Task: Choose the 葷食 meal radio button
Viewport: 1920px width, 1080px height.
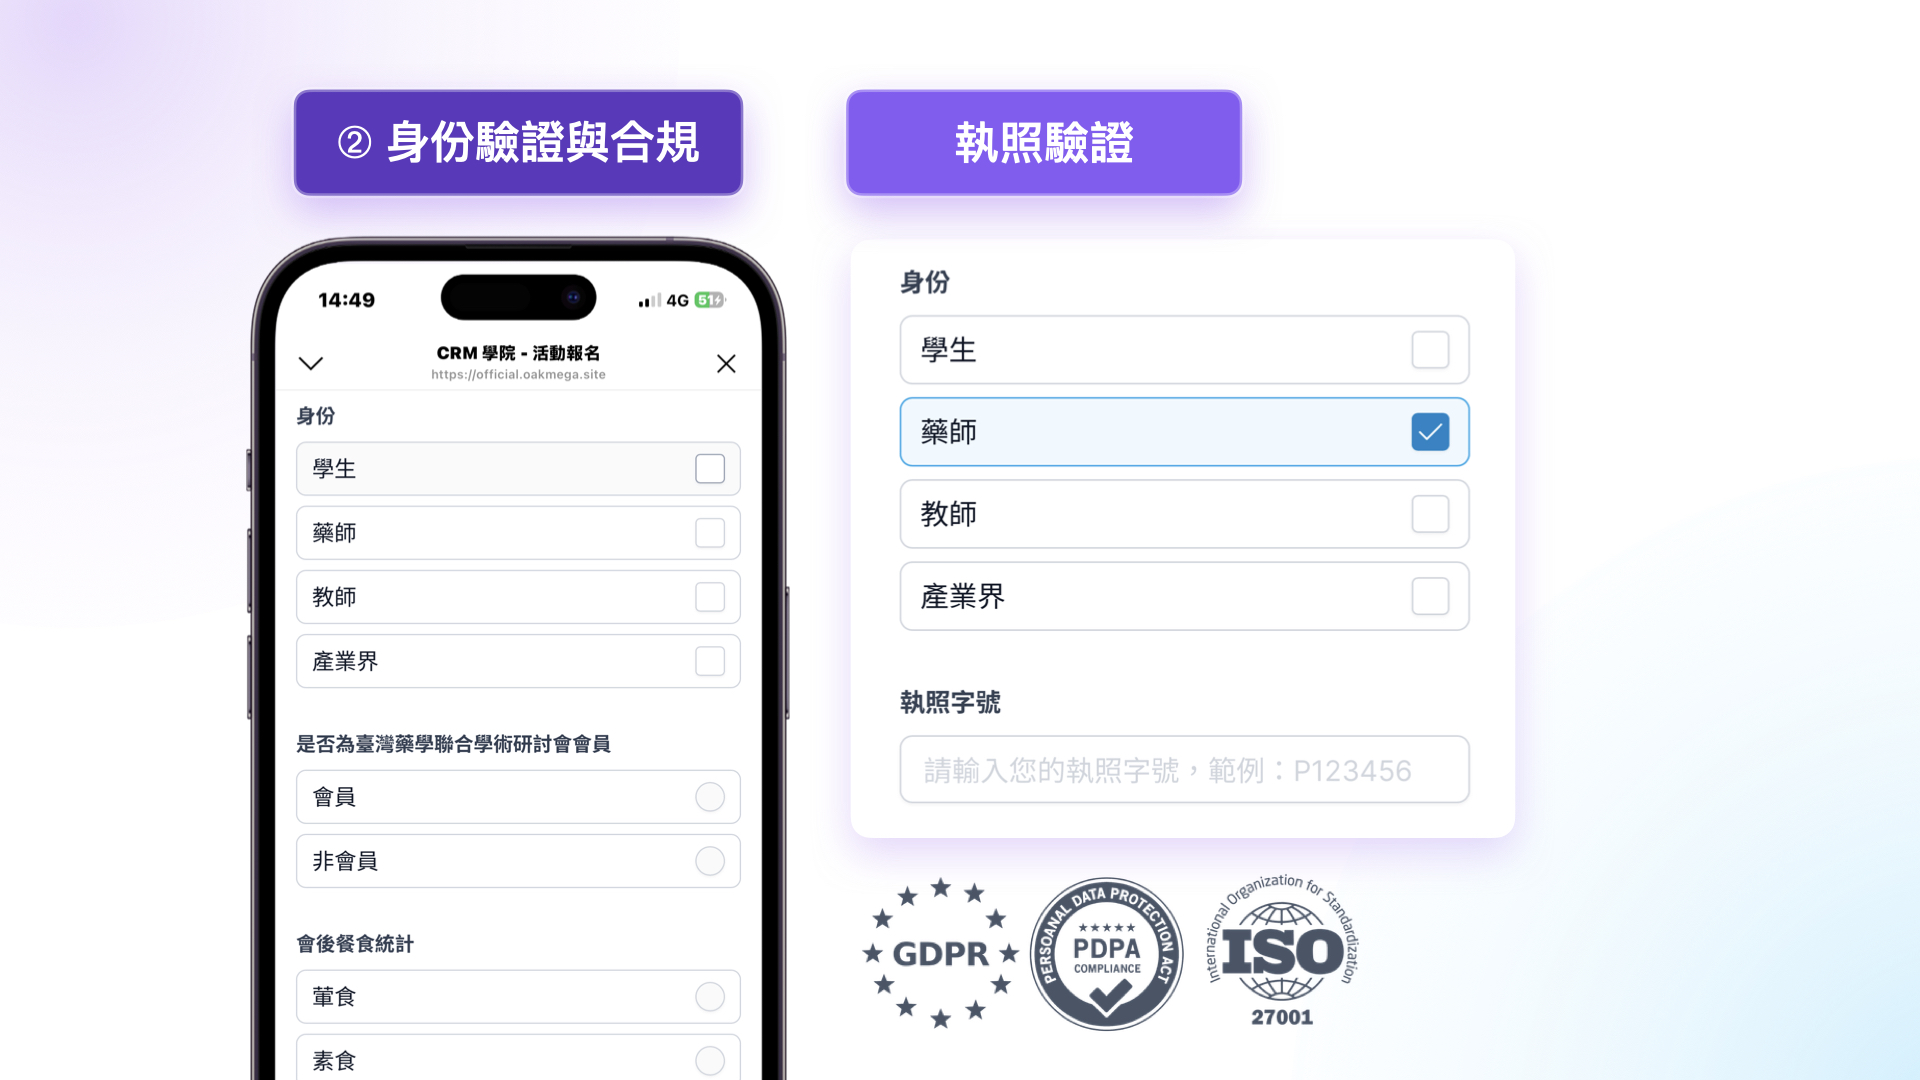Action: point(710,997)
